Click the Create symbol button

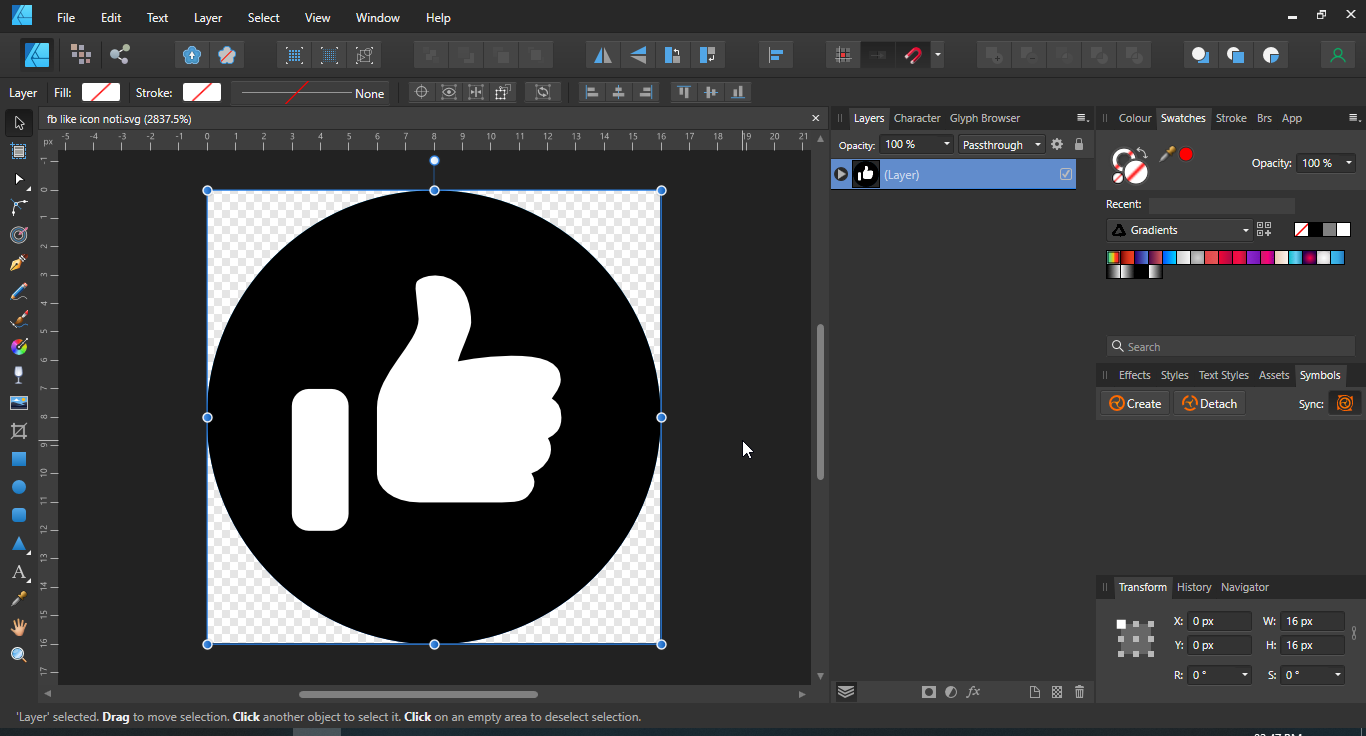click(1135, 403)
